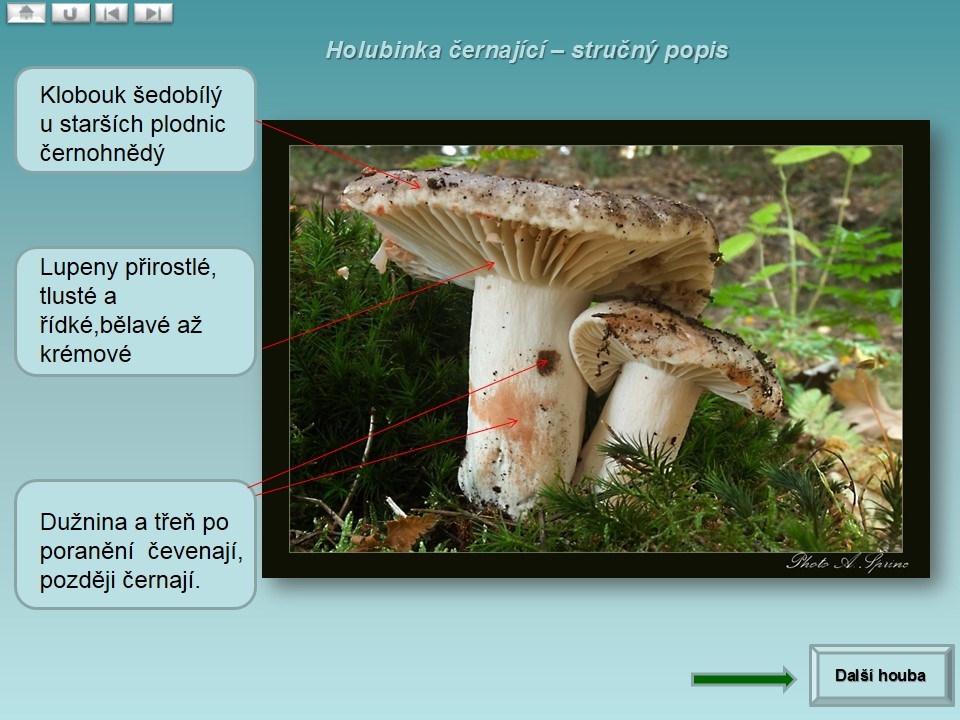Select the "Lupeny přirostlé" callout box

(x=135, y=311)
